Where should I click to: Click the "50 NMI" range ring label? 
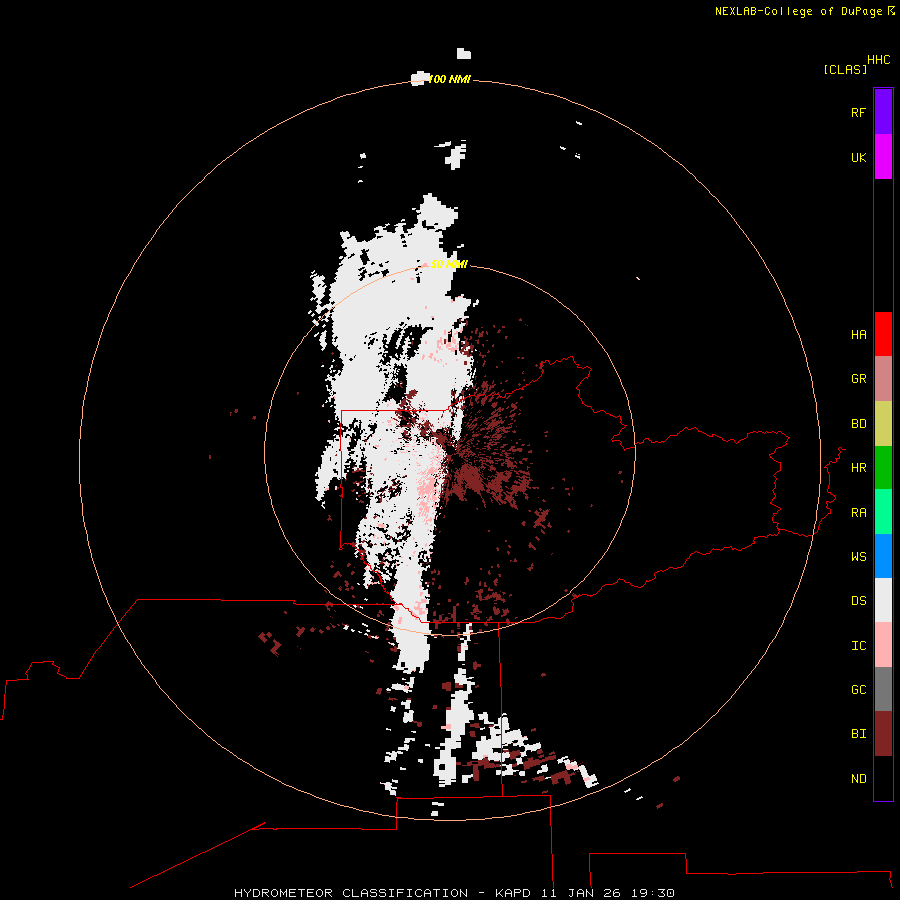point(449,264)
